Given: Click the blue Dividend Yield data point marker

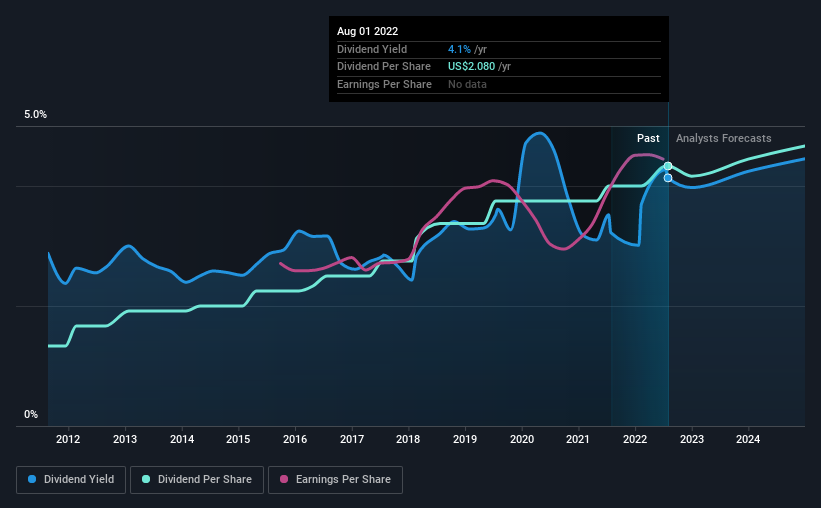Looking at the screenshot, I should tap(668, 178).
